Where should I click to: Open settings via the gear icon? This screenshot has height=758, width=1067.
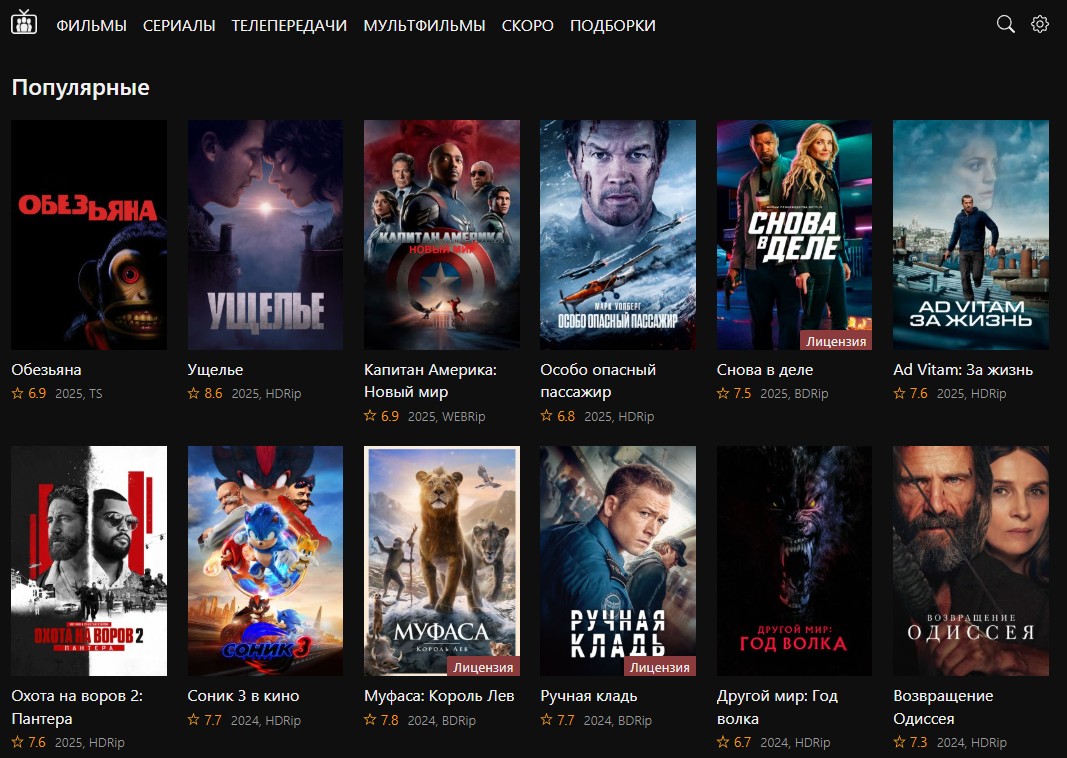[1040, 24]
